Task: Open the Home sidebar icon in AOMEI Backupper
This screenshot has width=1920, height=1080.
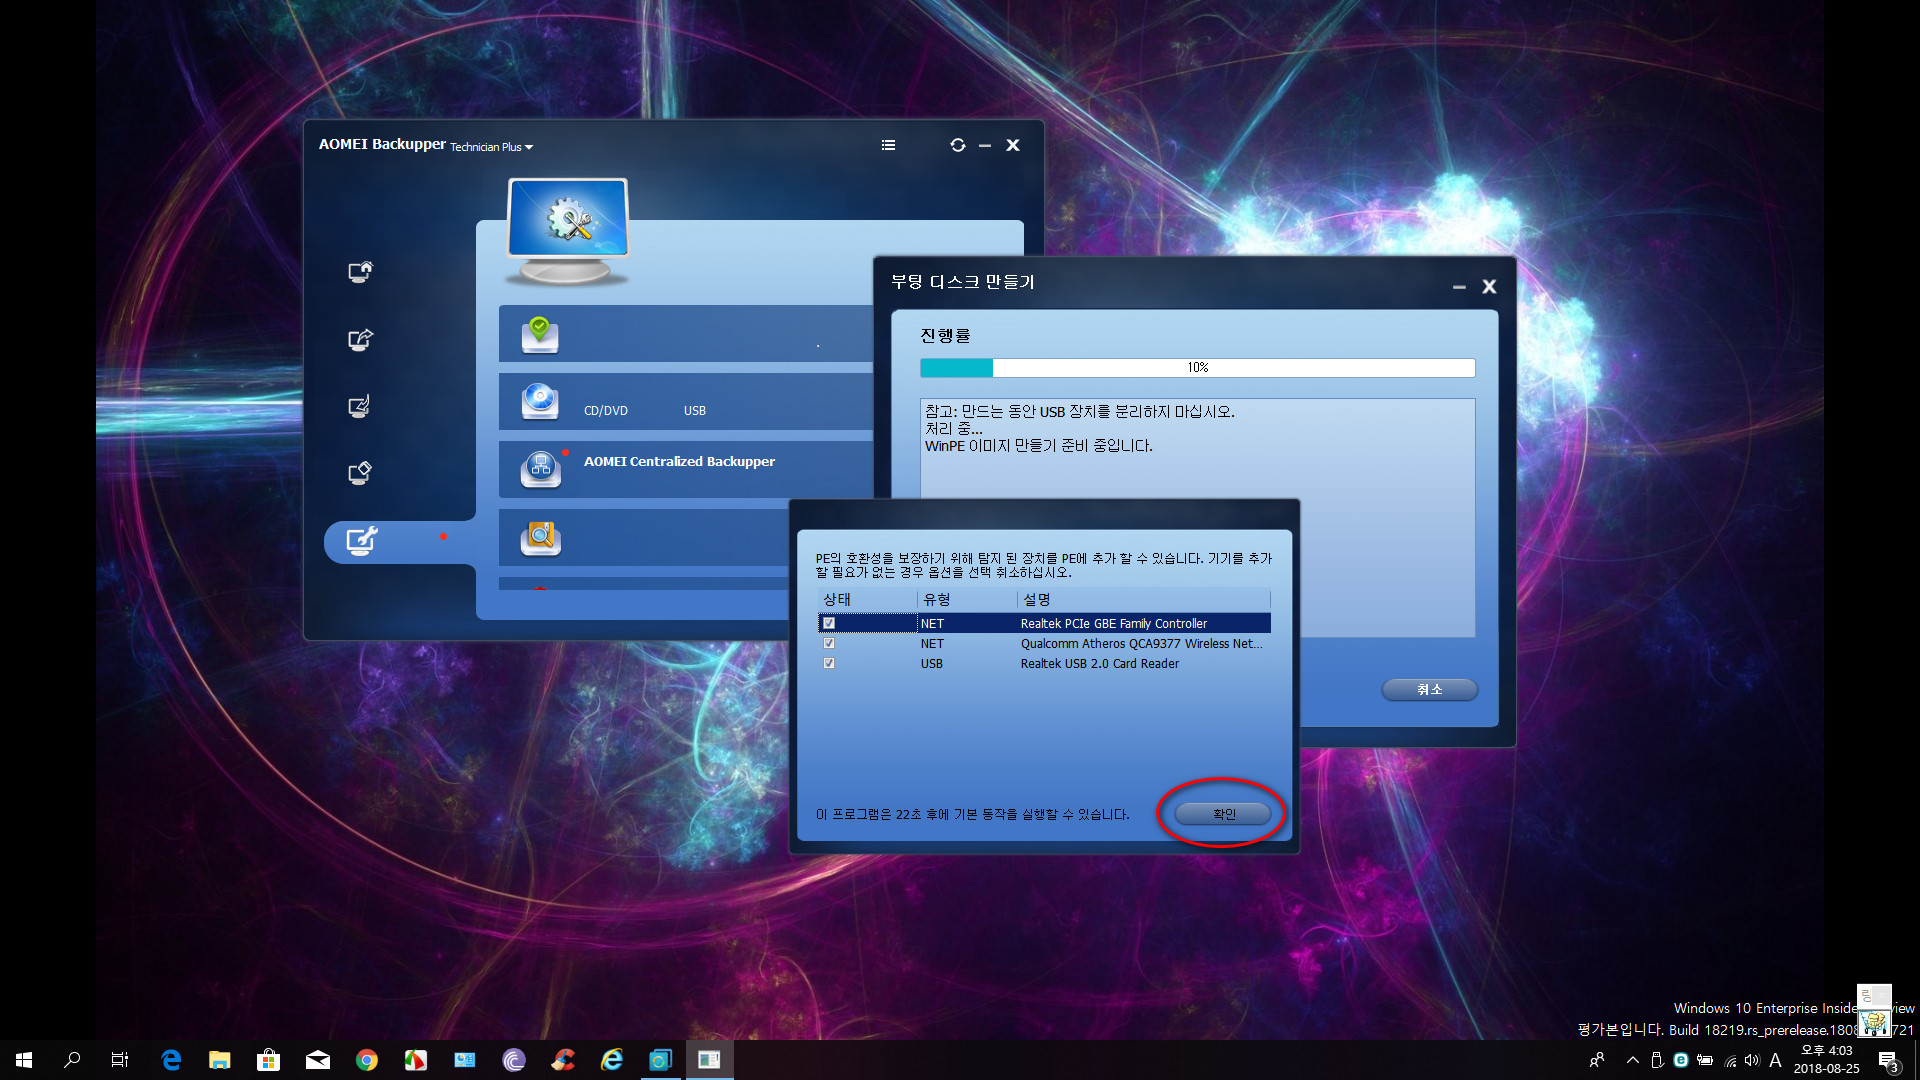Action: (x=360, y=272)
